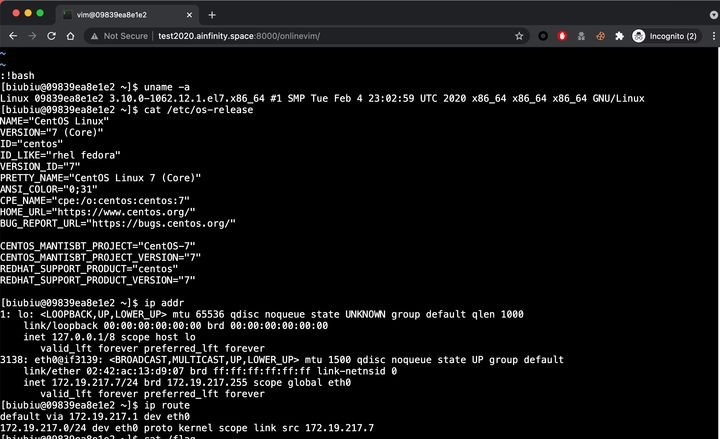Image resolution: width=720 pixels, height=439 pixels.
Task: Click the forward navigation arrow
Action: coord(32,36)
